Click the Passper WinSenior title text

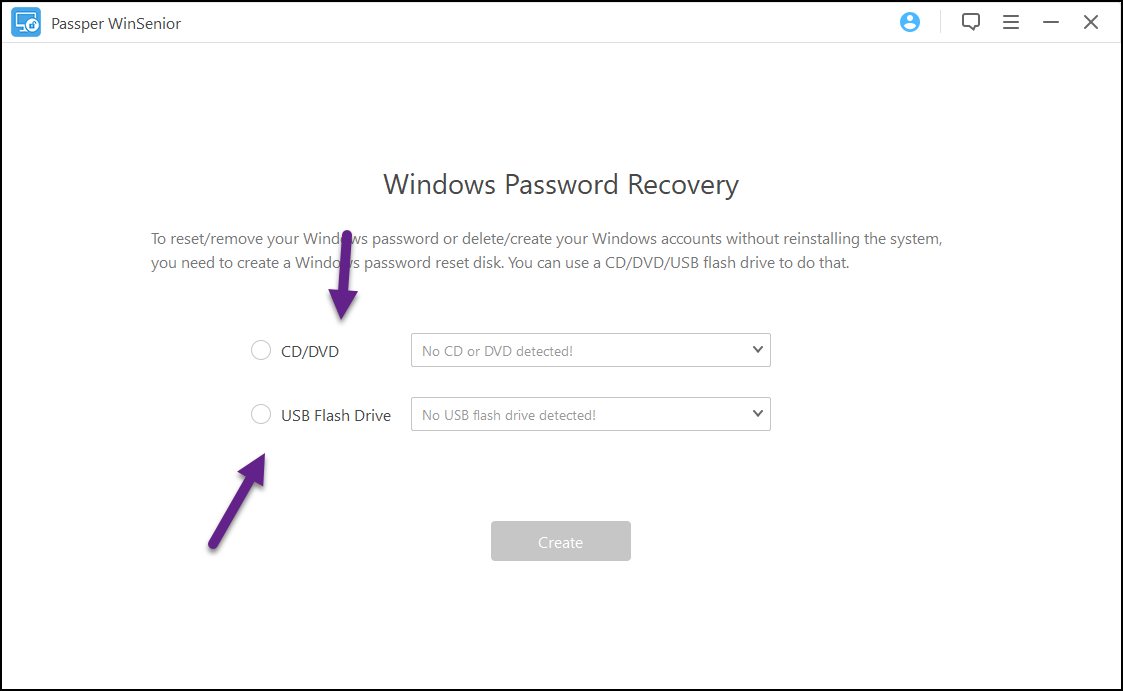point(116,23)
